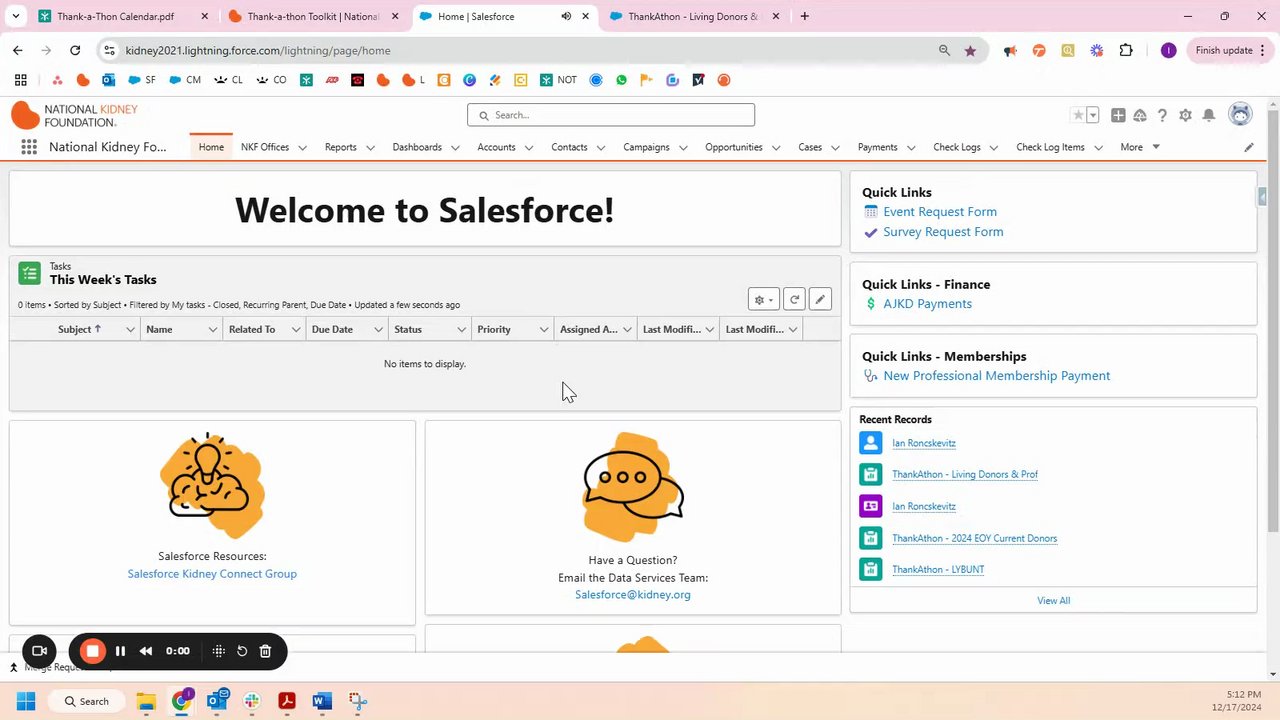The image size is (1280, 720).
Task: Open ThankAthon - 2024 EOY Current Donors record
Action: click(x=974, y=538)
